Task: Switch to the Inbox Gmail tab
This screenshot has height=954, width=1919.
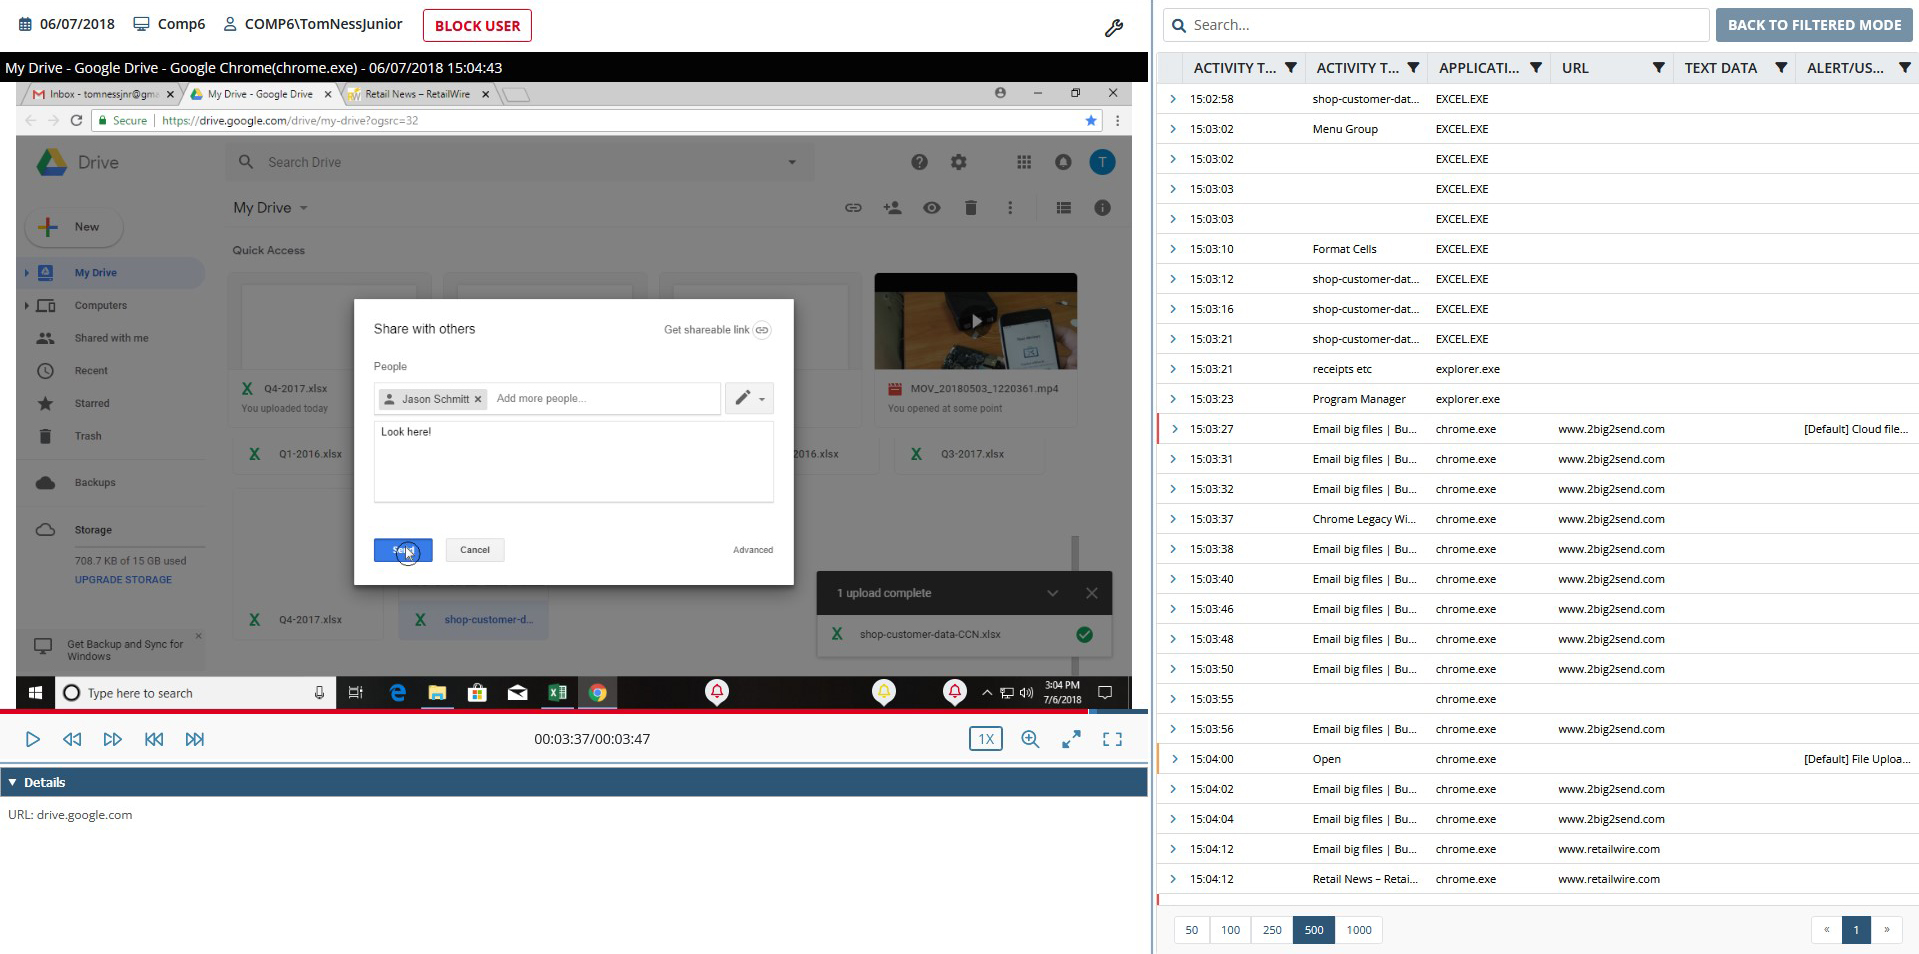Action: click(103, 94)
